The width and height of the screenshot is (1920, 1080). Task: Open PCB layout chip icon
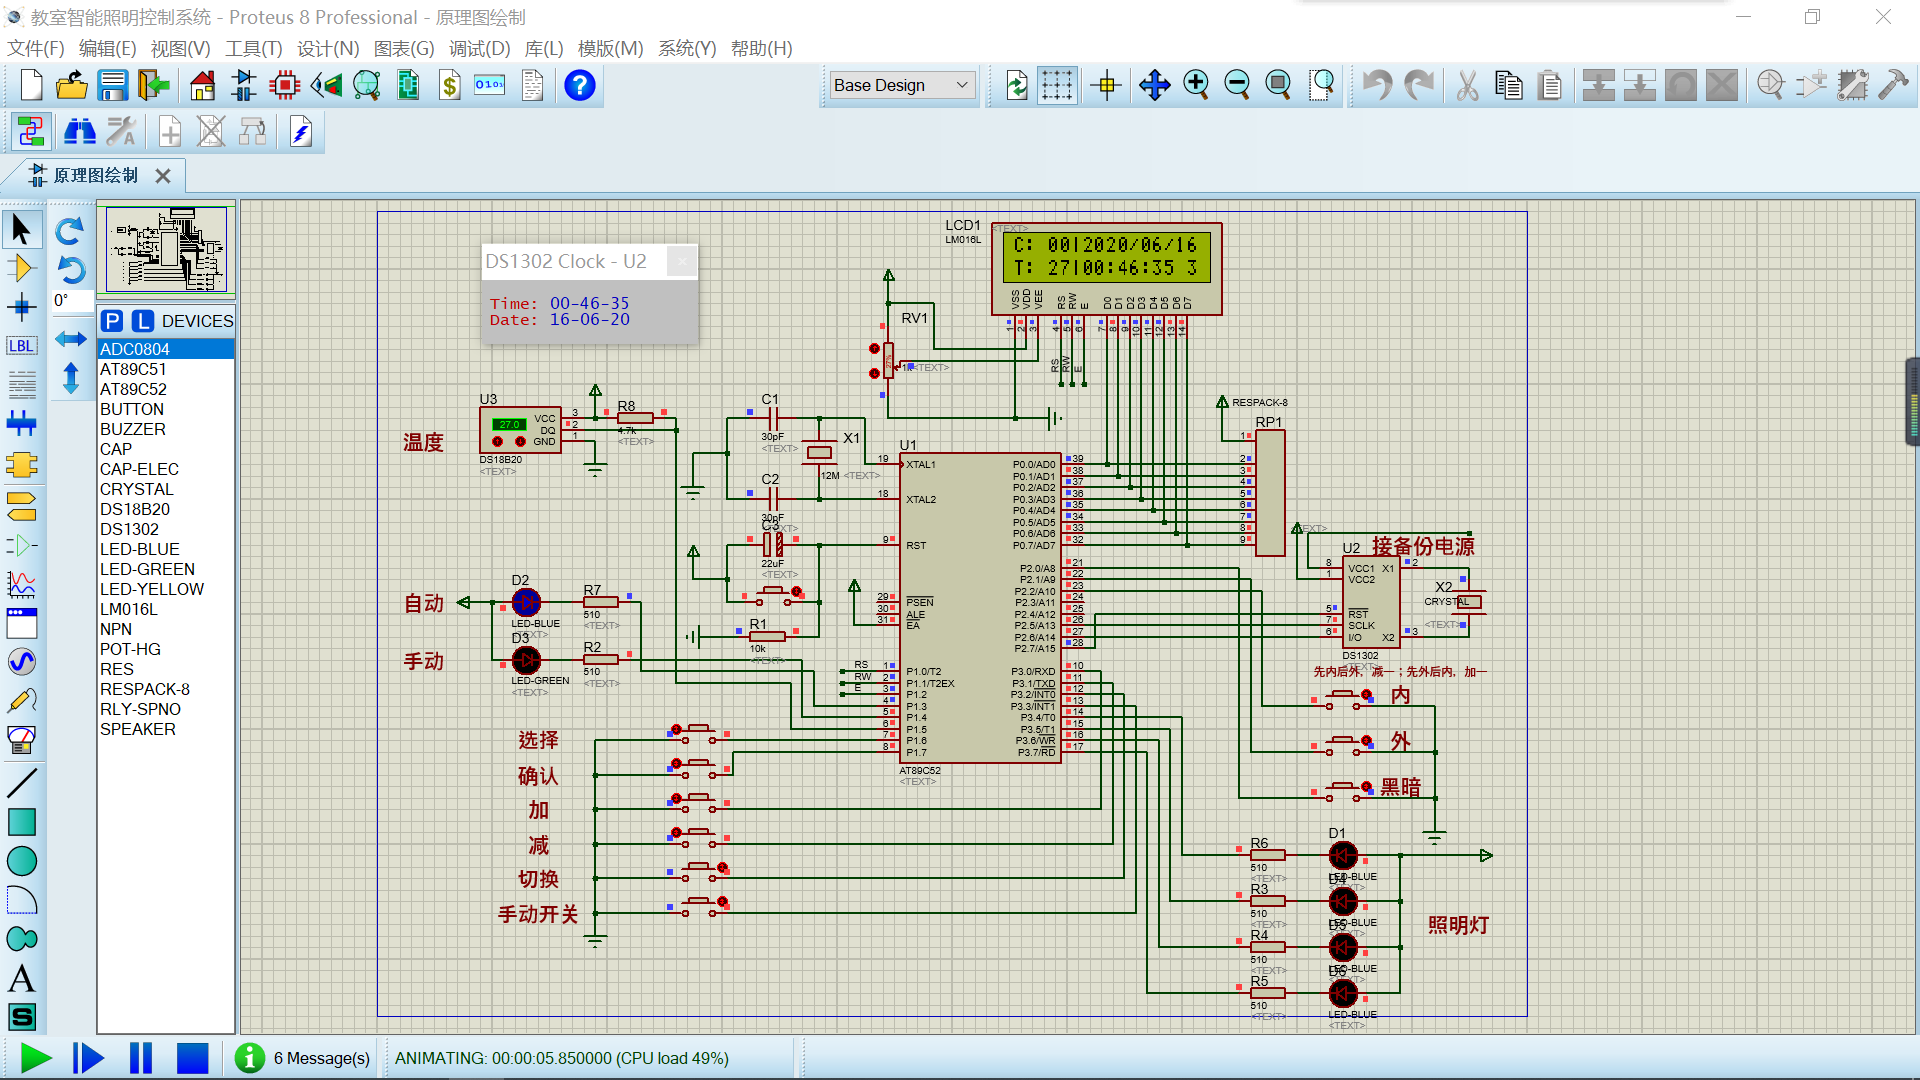tap(285, 86)
